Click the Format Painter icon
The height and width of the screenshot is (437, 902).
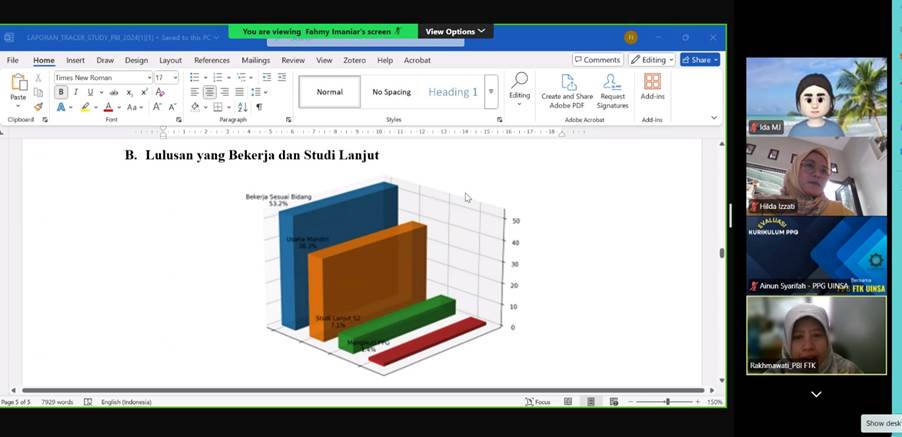[x=38, y=107]
